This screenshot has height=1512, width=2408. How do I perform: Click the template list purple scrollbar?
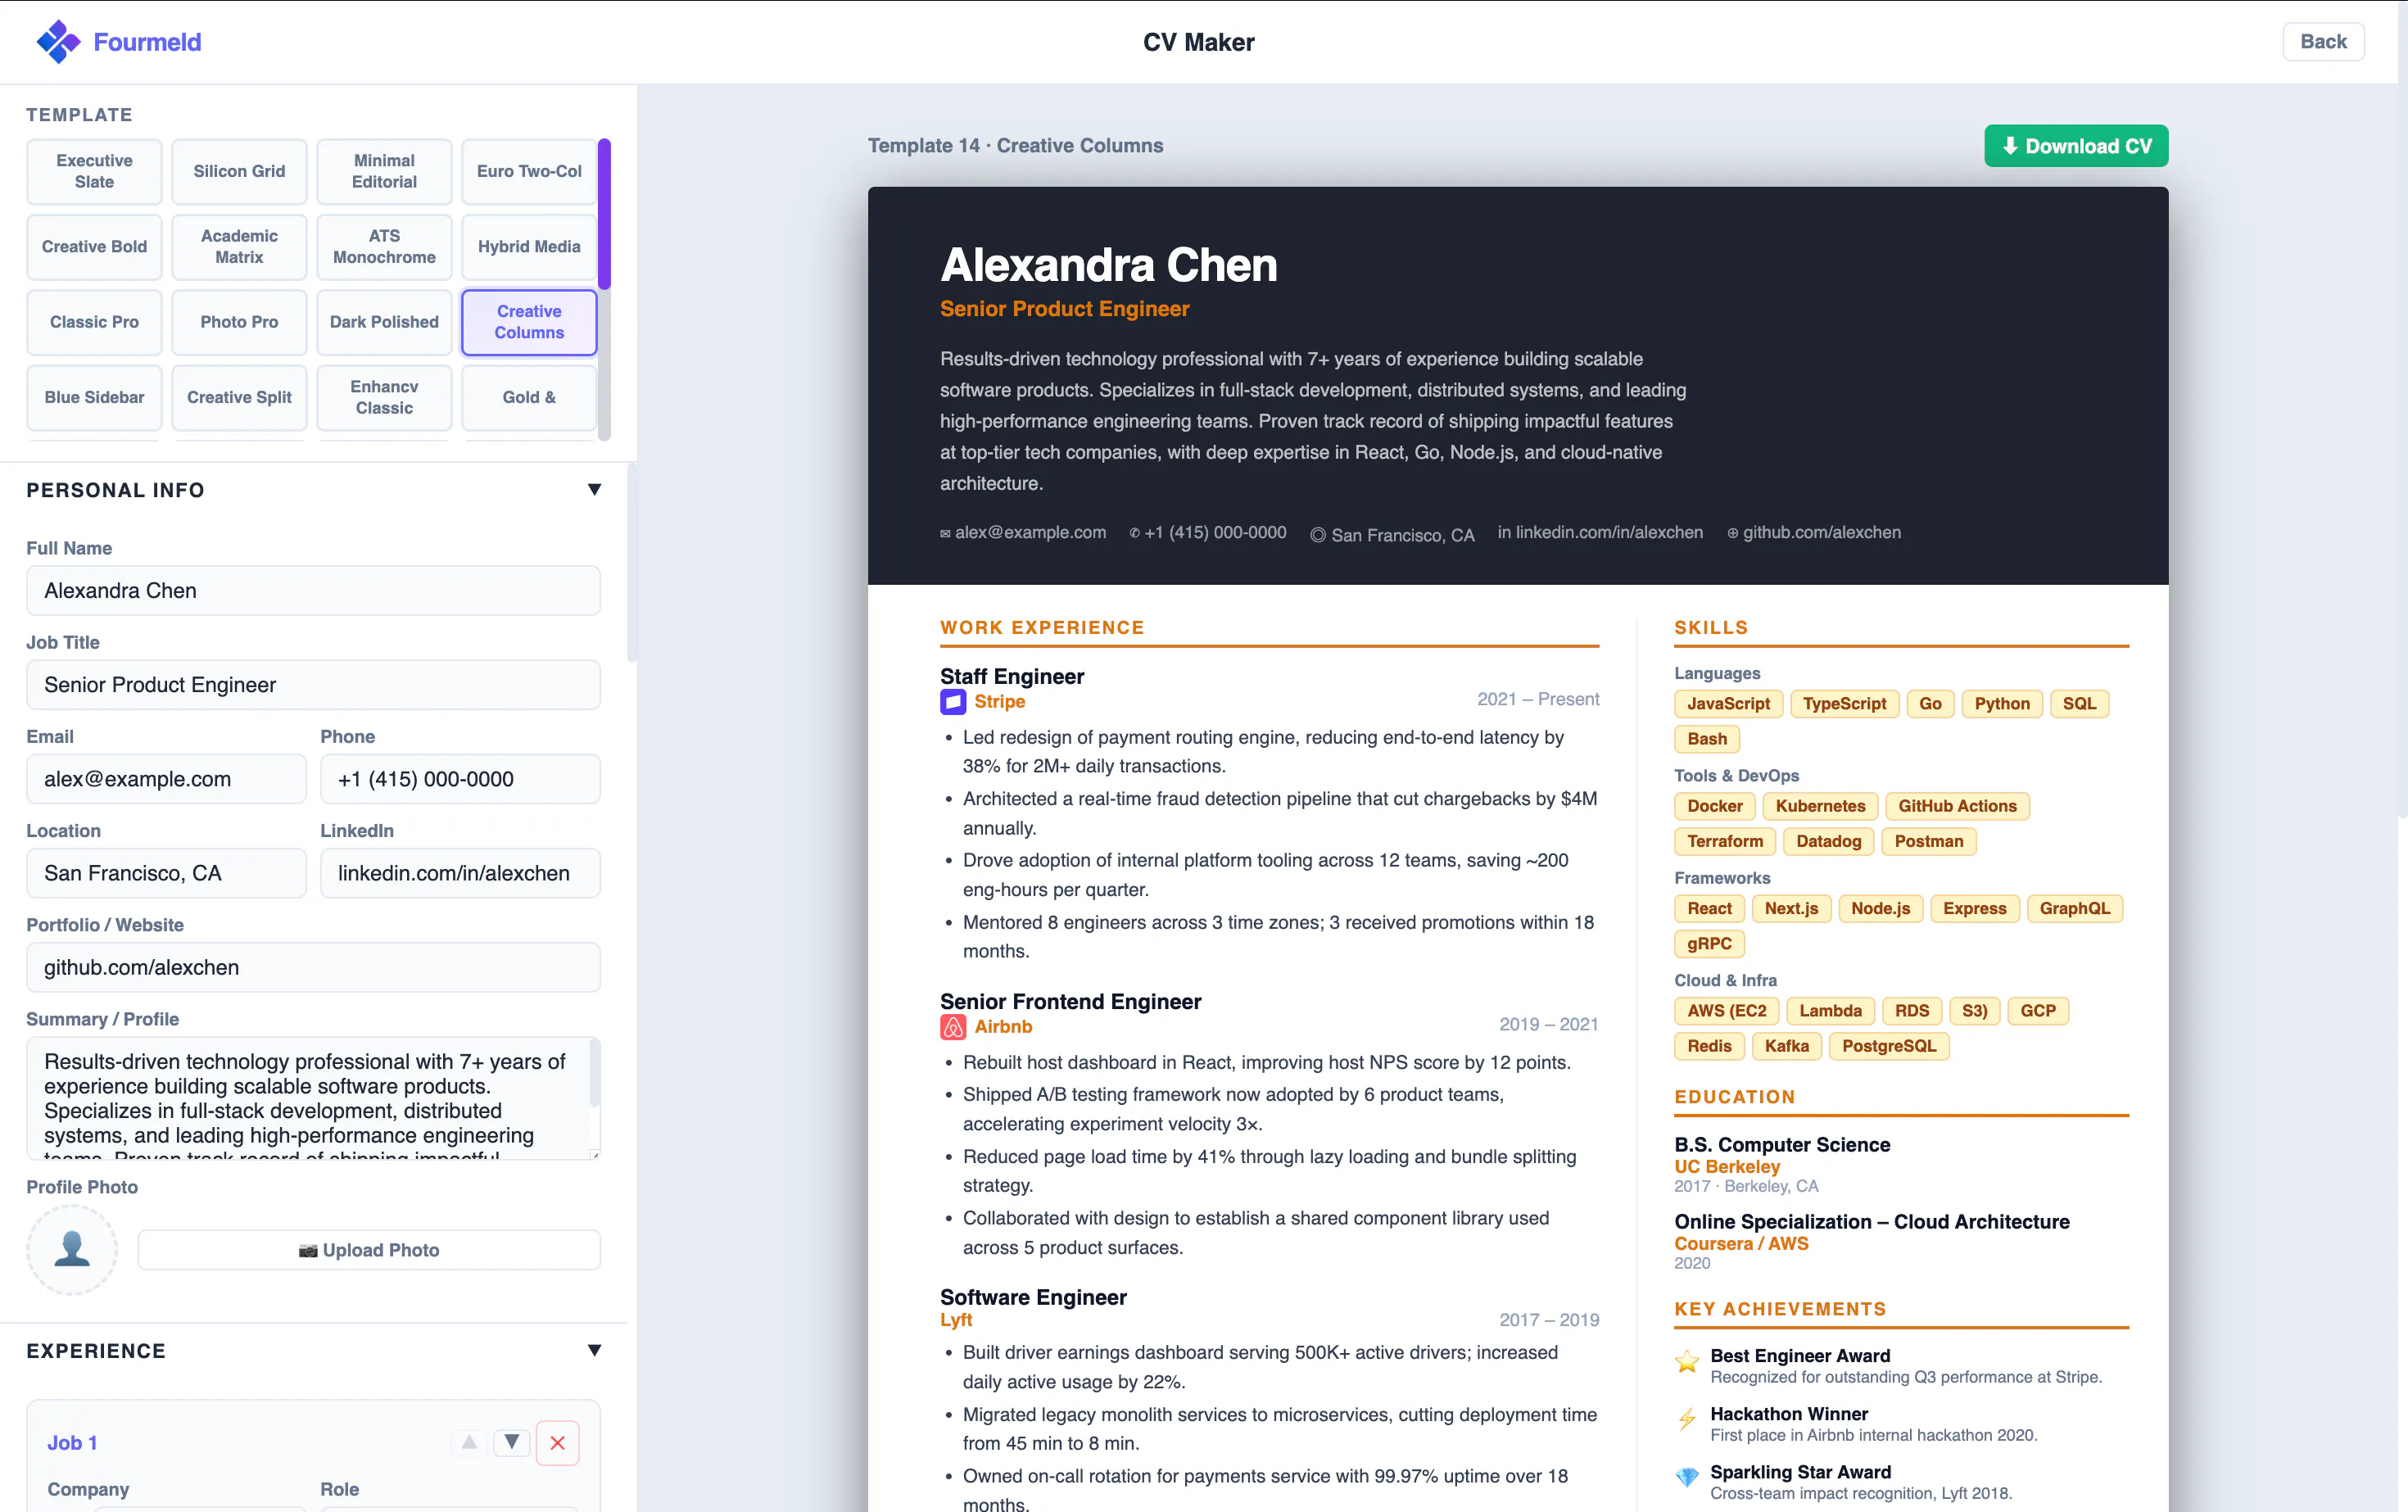point(604,214)
